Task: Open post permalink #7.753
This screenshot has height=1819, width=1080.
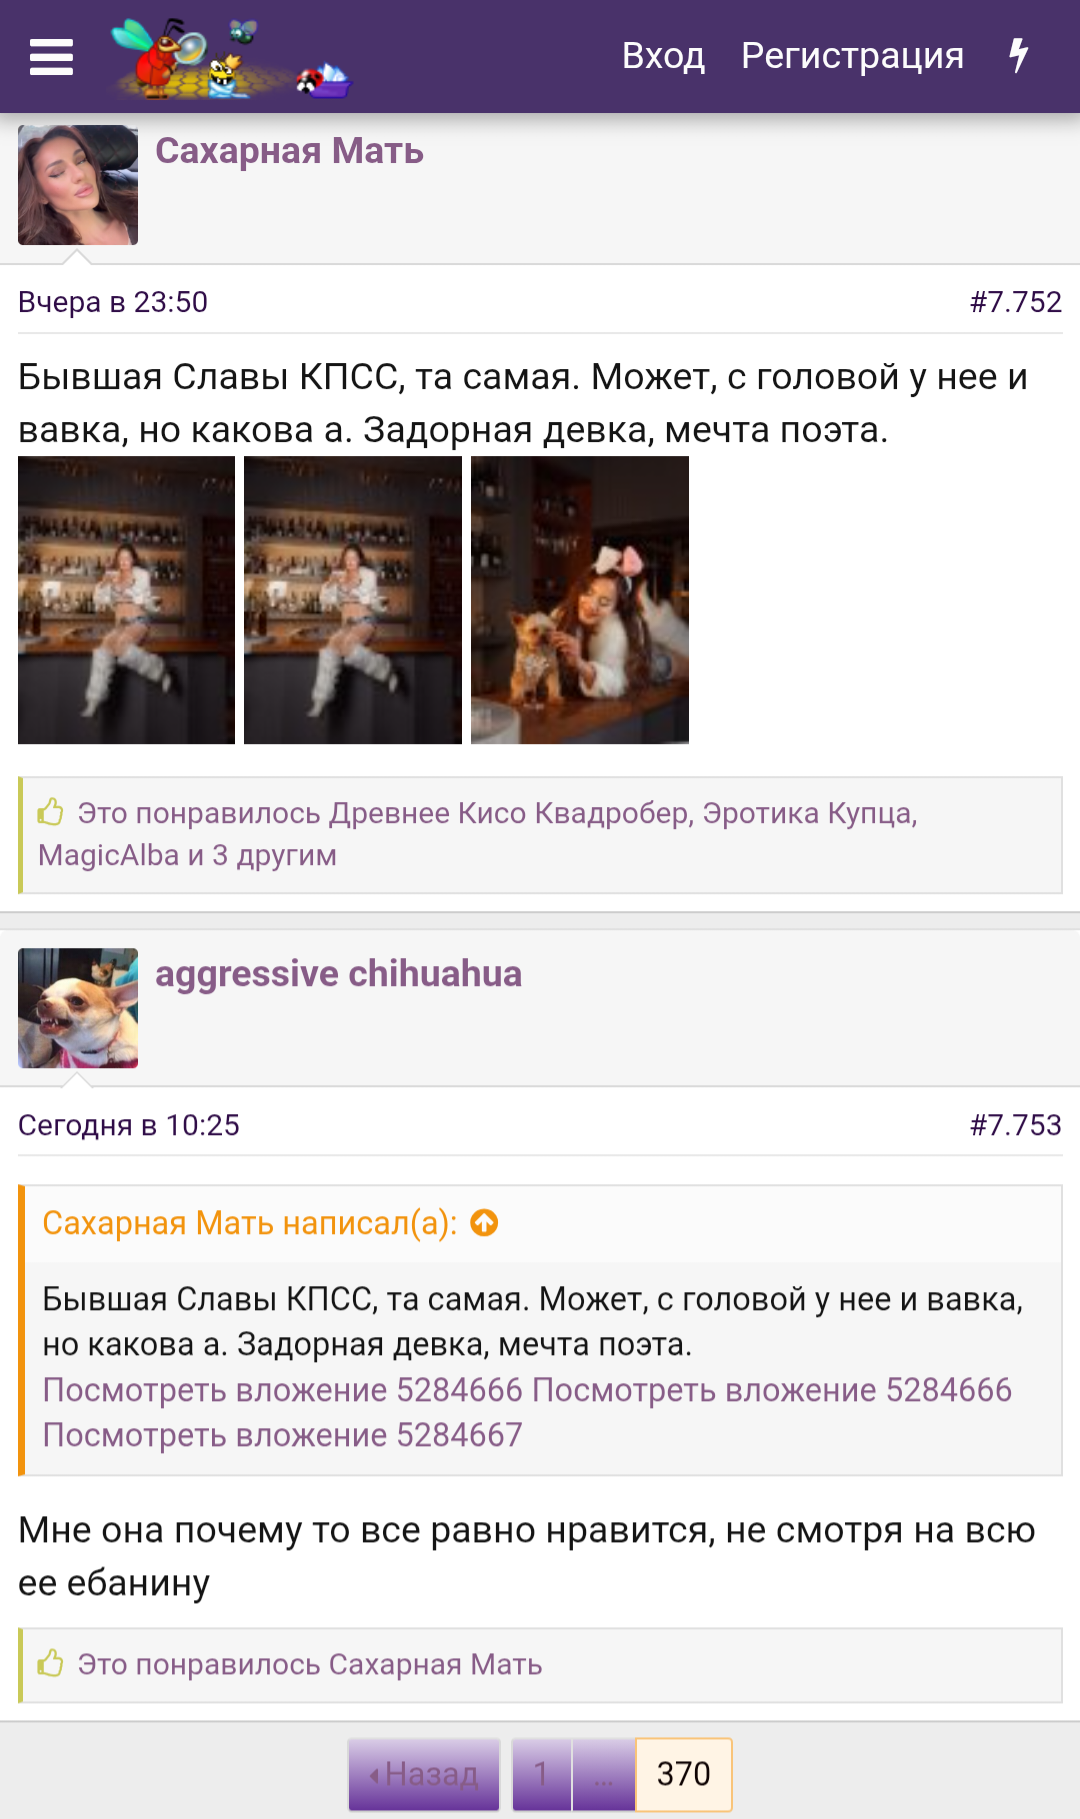Action: point(1015,1125)
